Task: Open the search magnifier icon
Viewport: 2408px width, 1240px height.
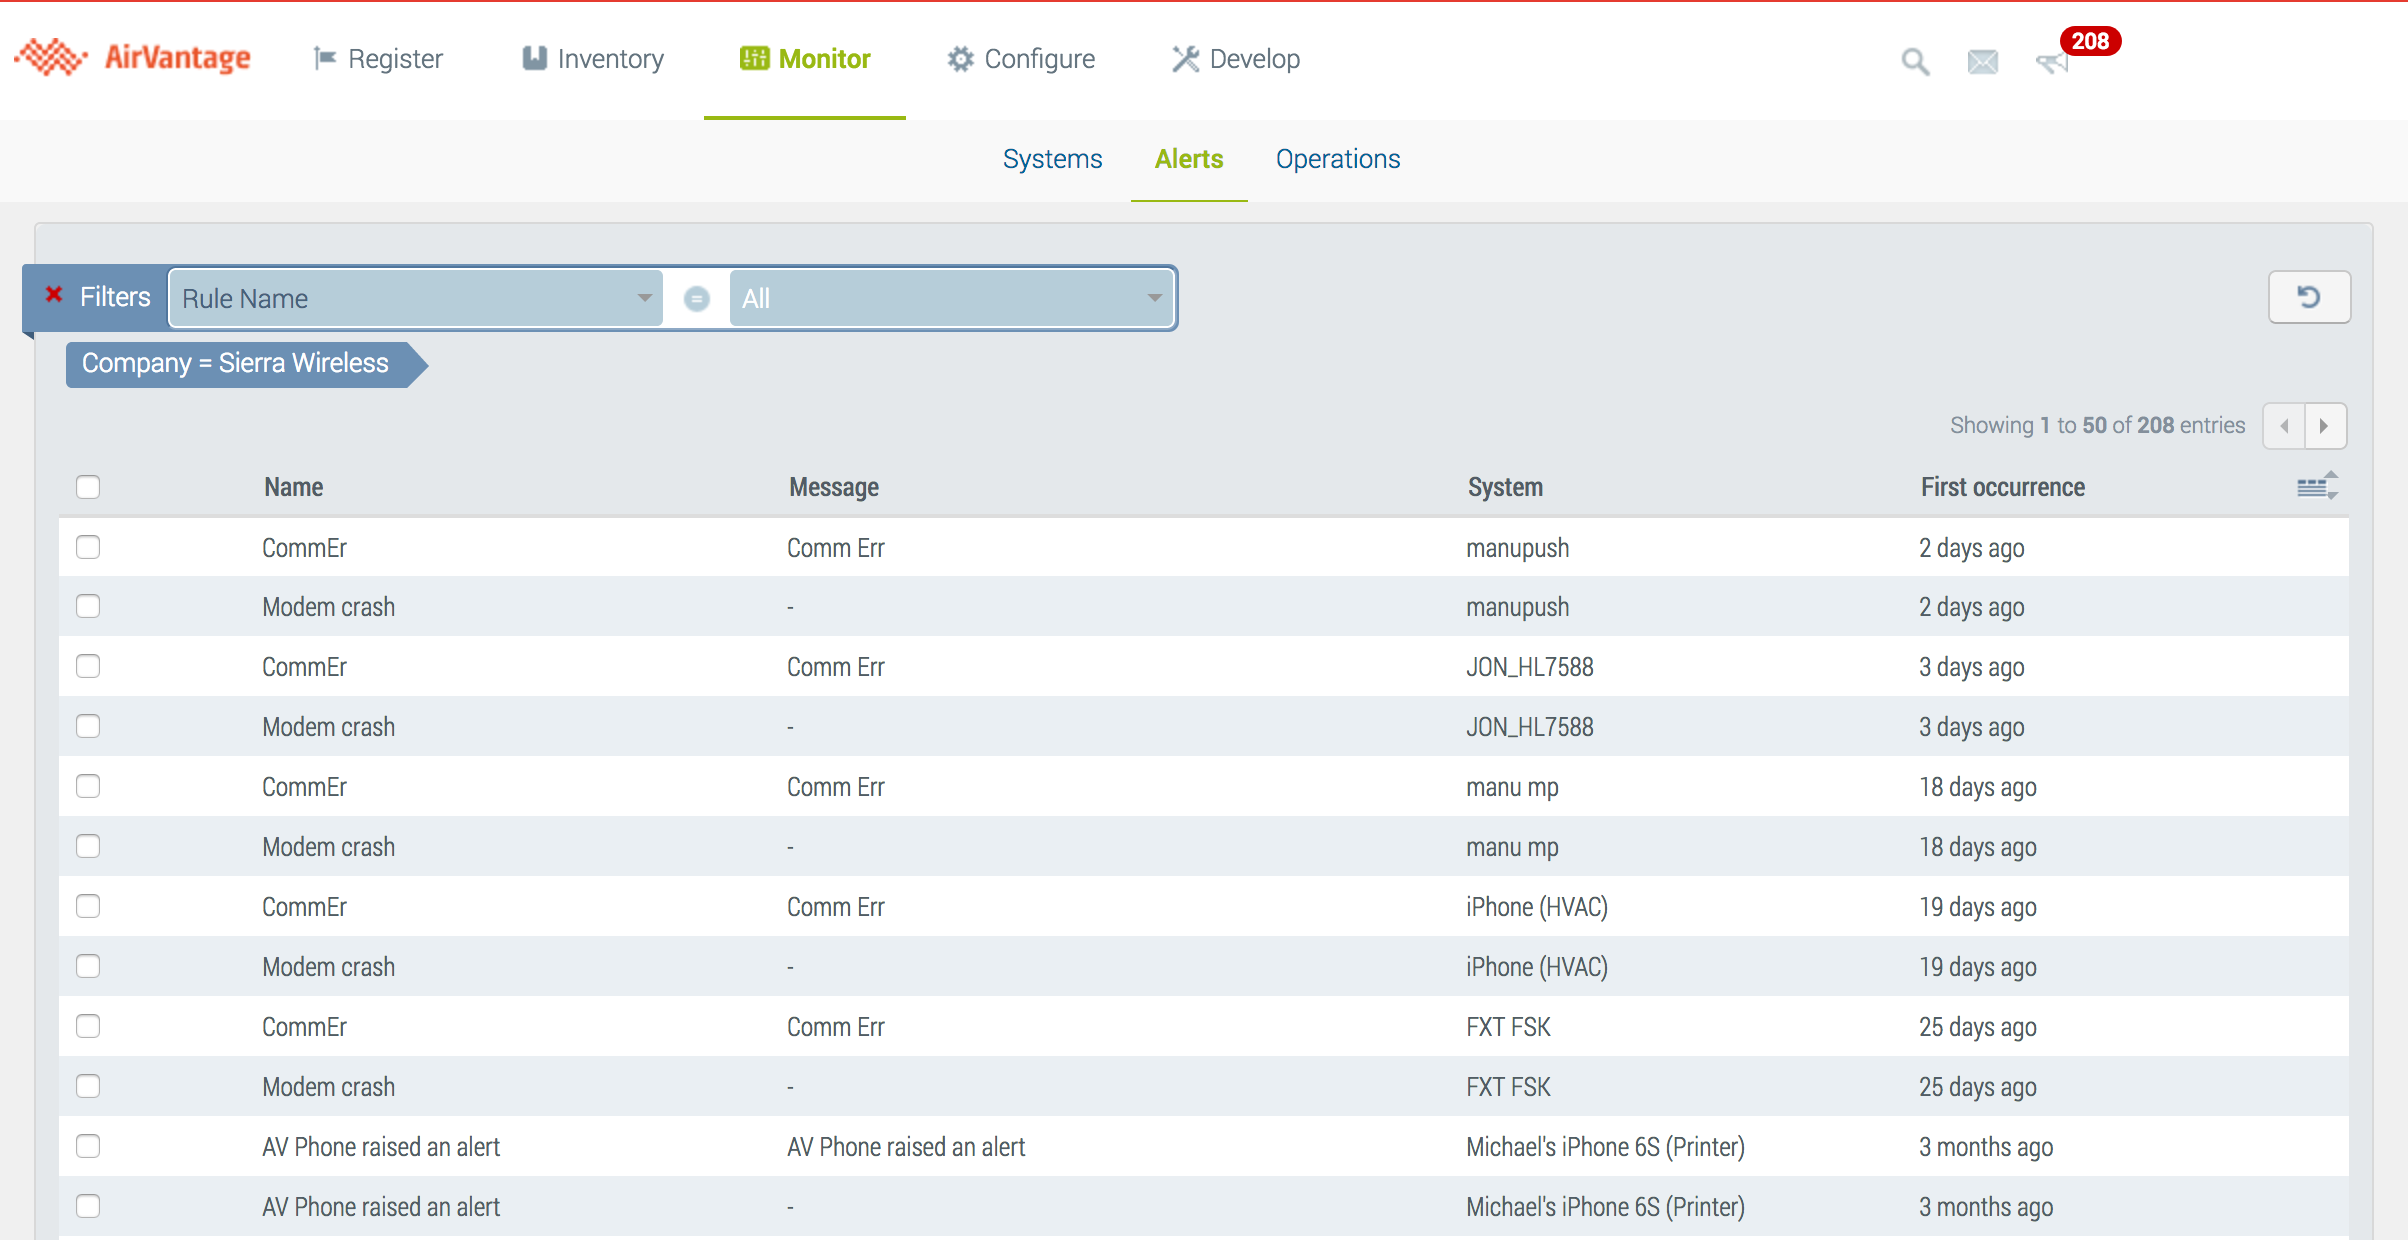Action: pyautogui.click(x=1914, y=62)
